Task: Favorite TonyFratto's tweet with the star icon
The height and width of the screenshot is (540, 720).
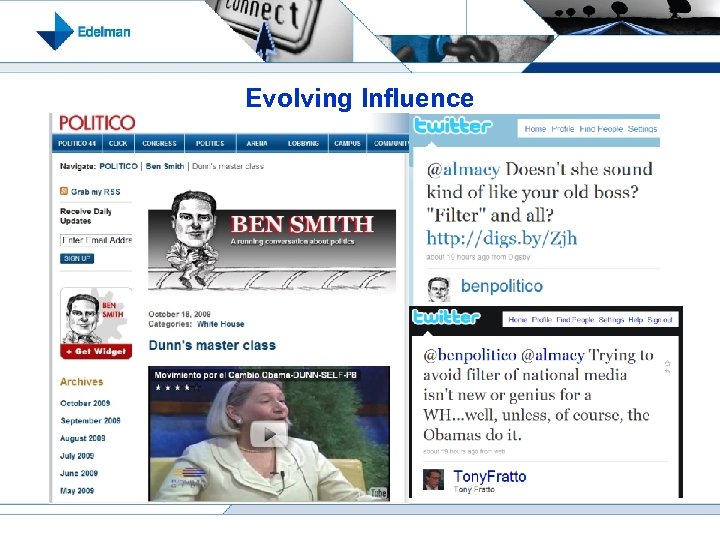Action: click(668, 364)
